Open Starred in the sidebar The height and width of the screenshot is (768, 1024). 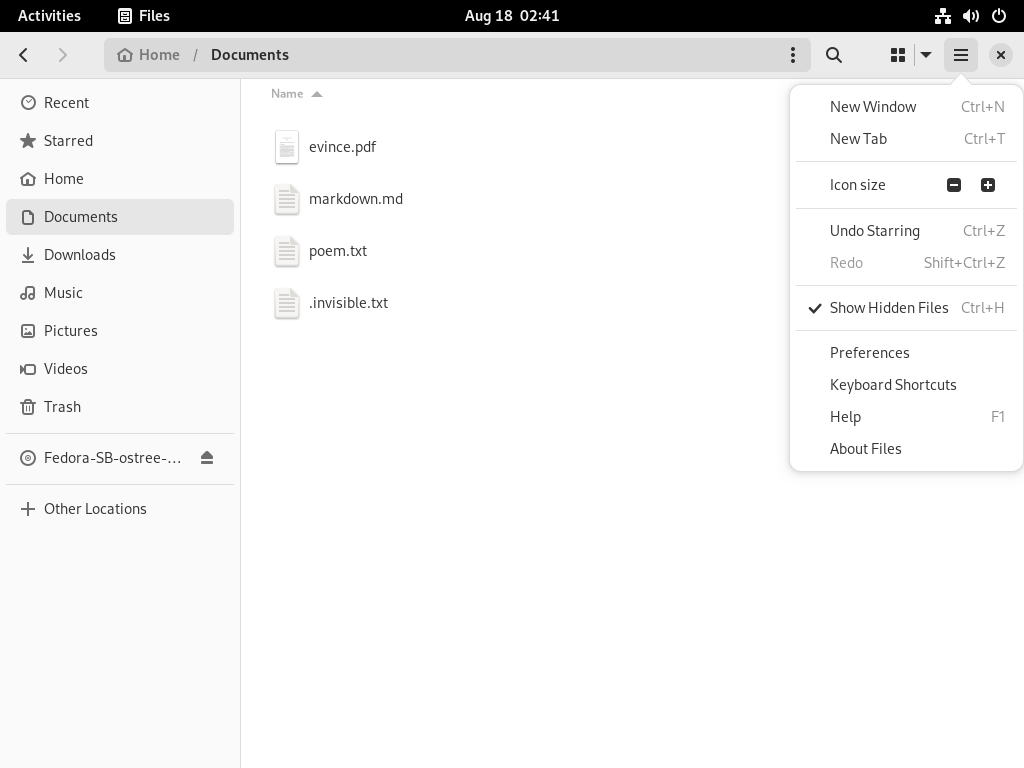(x=120, y=140)
